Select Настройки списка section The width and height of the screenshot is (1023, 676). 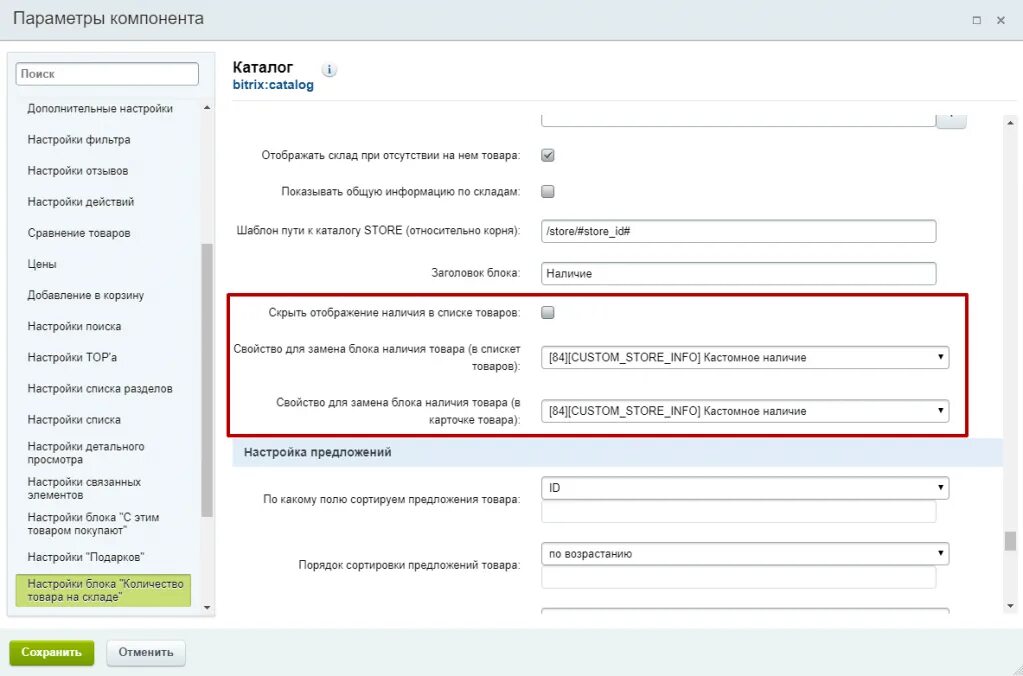[x=74, y=420]
